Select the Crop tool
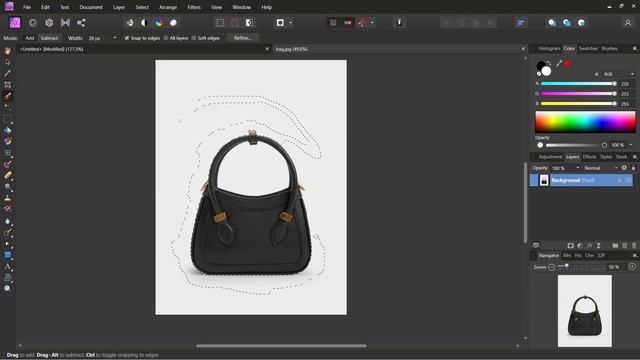Screen dimensions: 640x360 point(7,84)
